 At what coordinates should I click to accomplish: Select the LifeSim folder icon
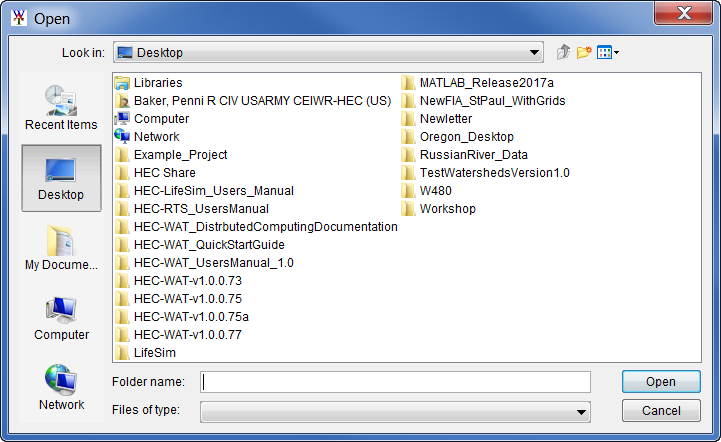[x=122, y=352]
